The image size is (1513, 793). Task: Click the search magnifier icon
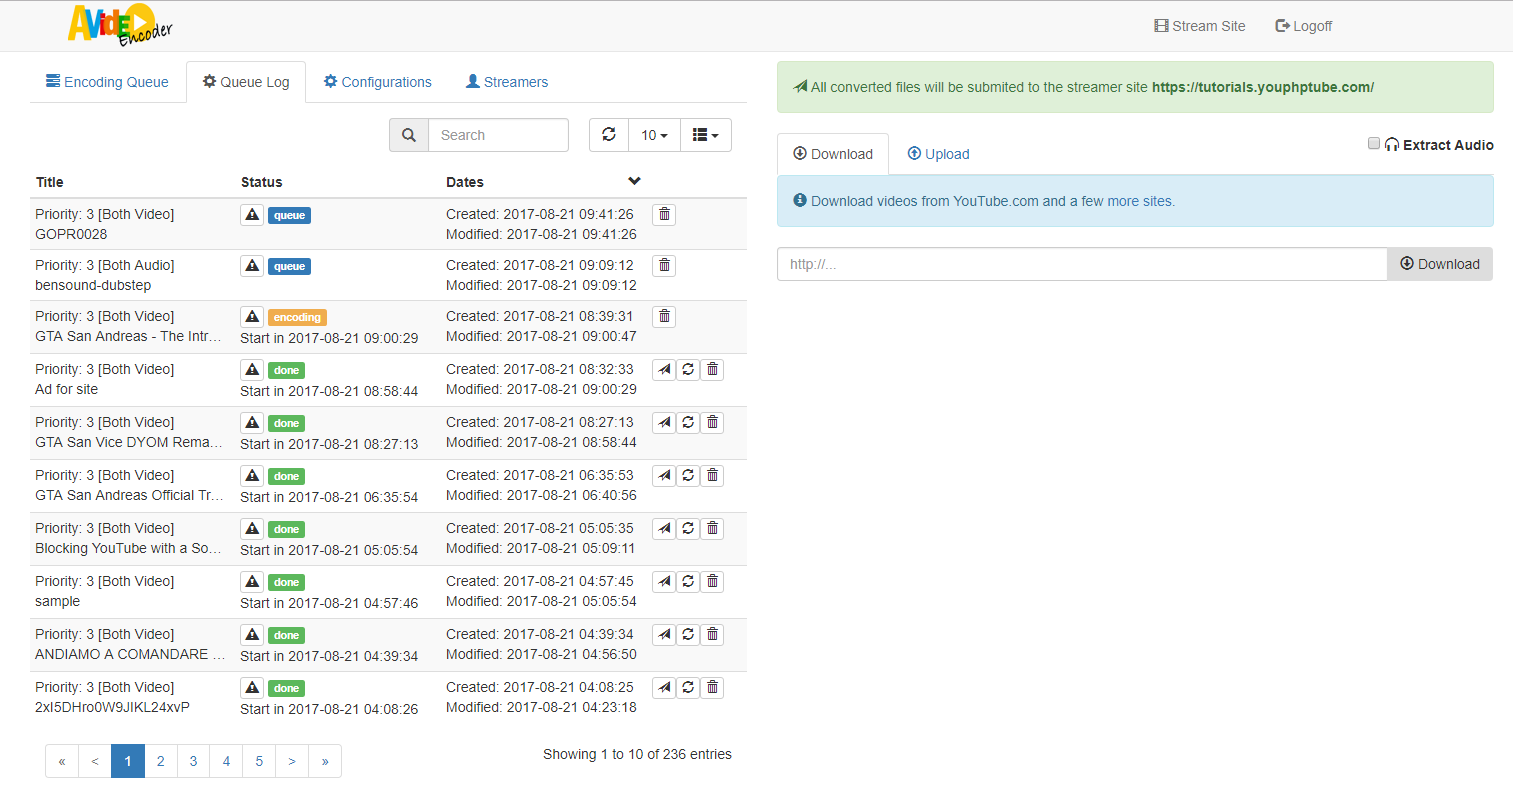pos(408,135)
